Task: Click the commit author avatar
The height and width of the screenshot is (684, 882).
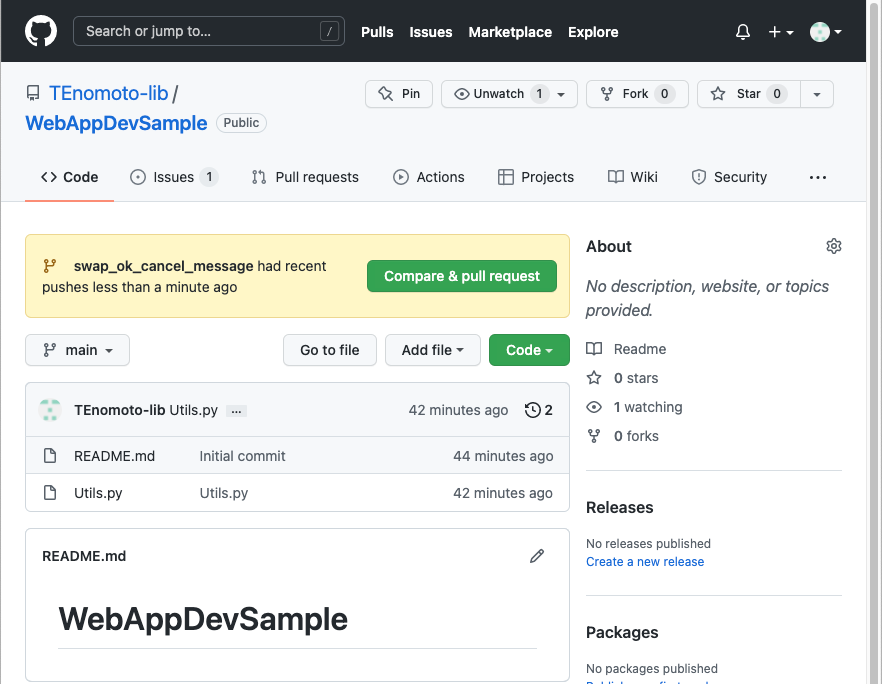Action: coord(50,410)
